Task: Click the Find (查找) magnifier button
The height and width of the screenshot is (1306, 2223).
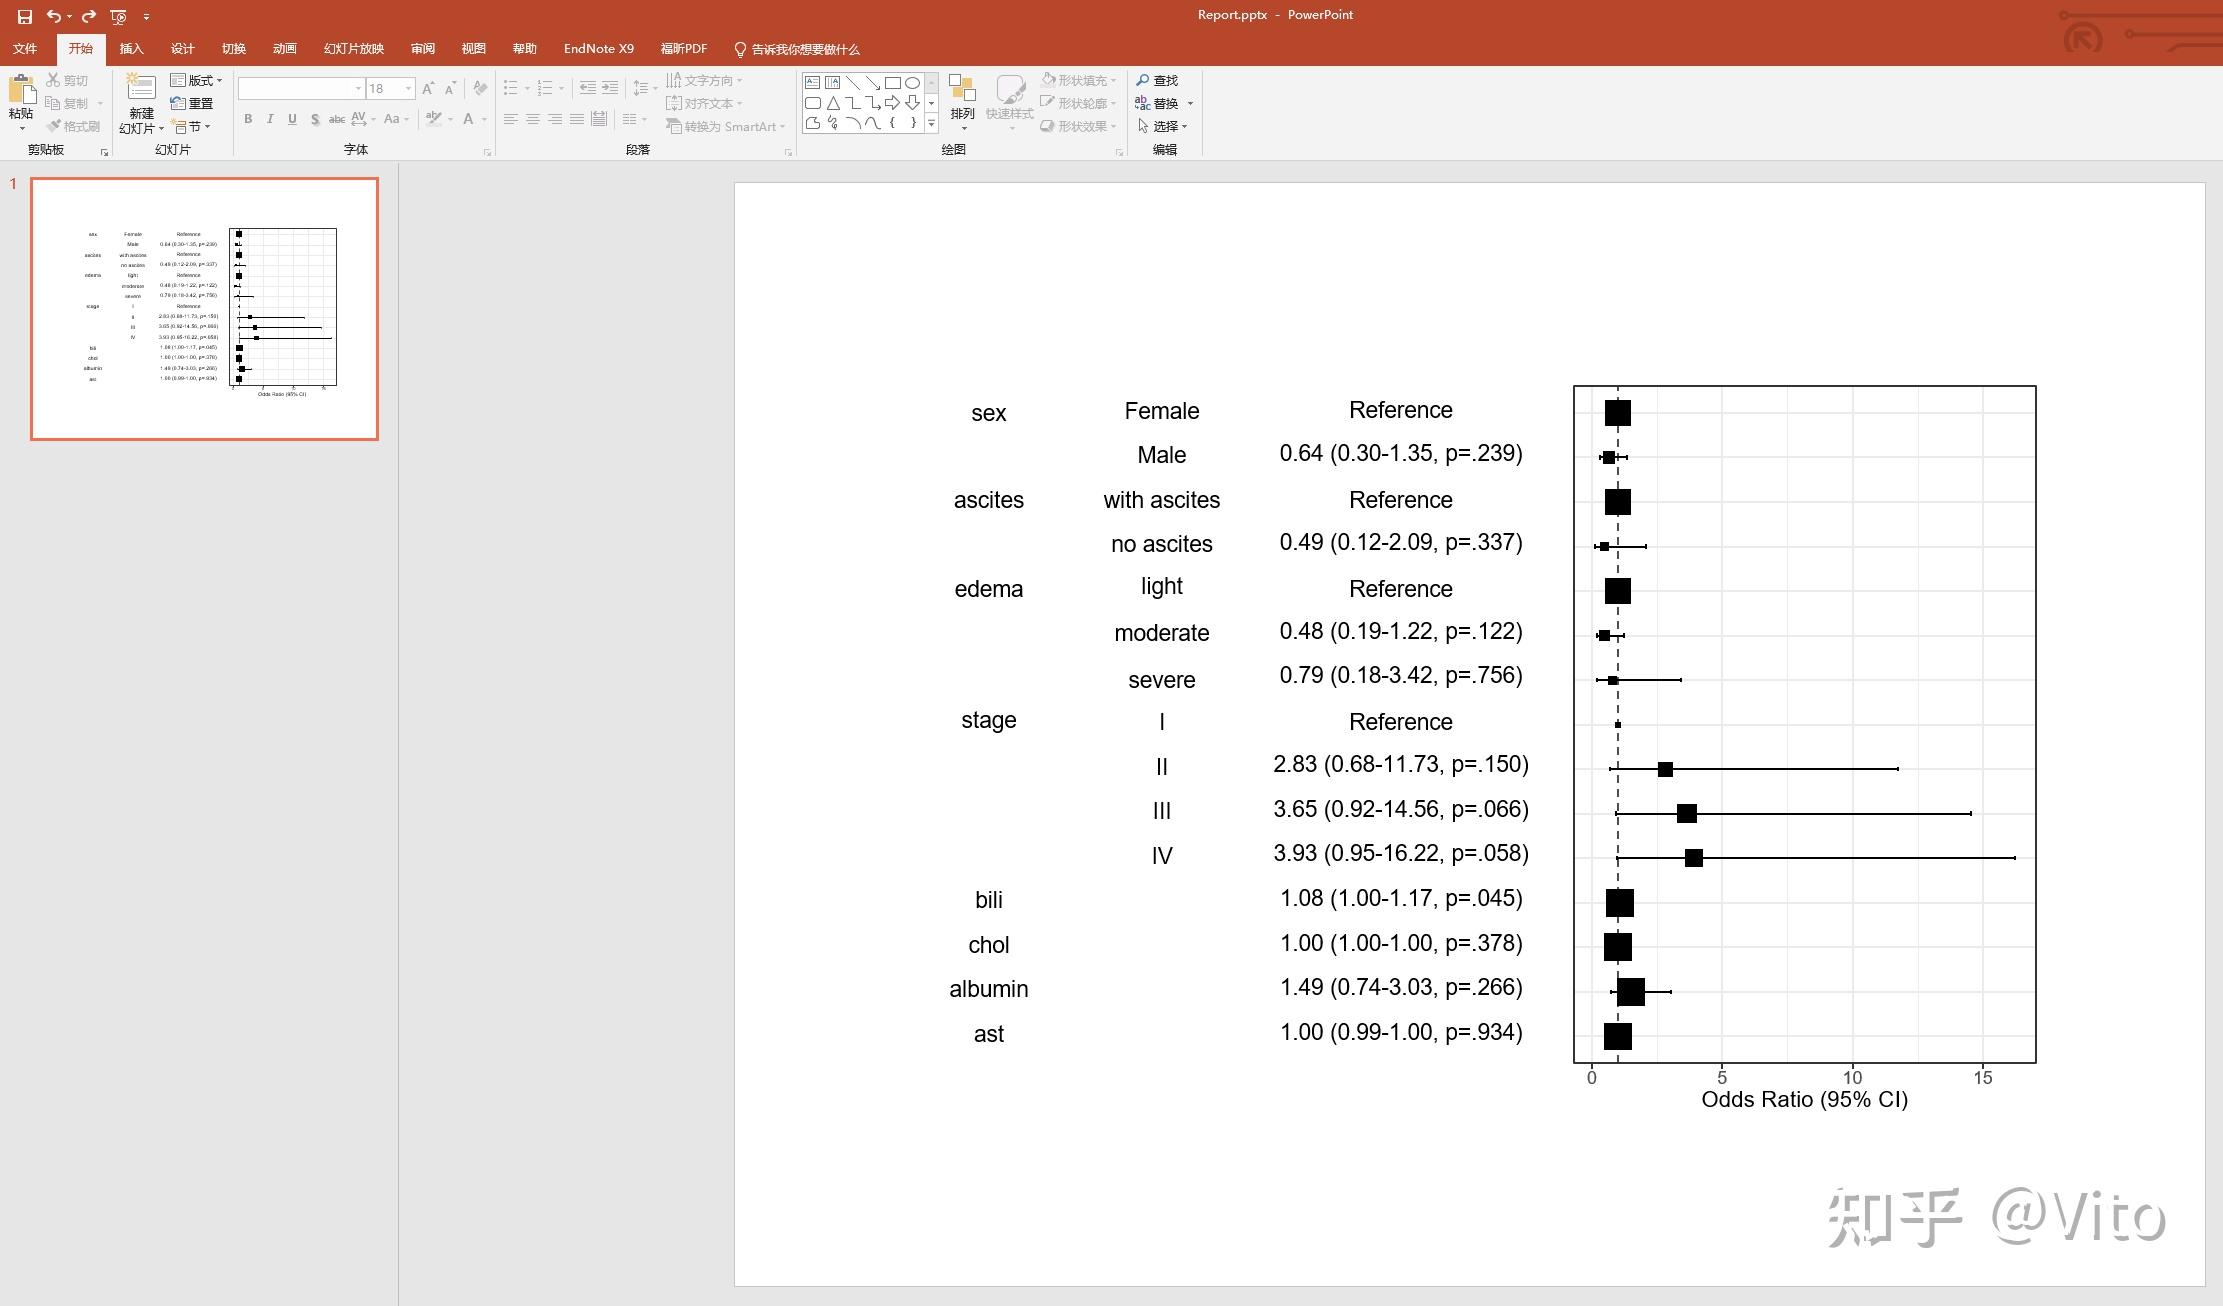Action: tap(1158, 80)
